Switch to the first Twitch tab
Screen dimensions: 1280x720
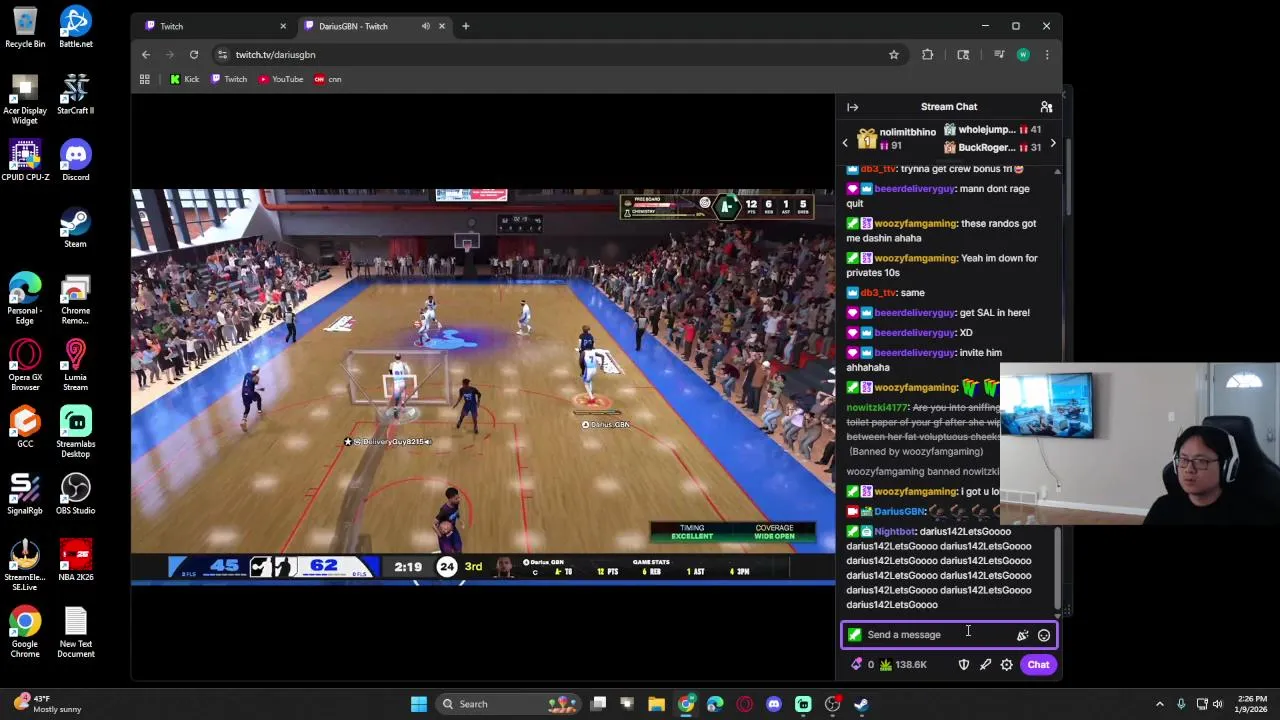(213, 26)
